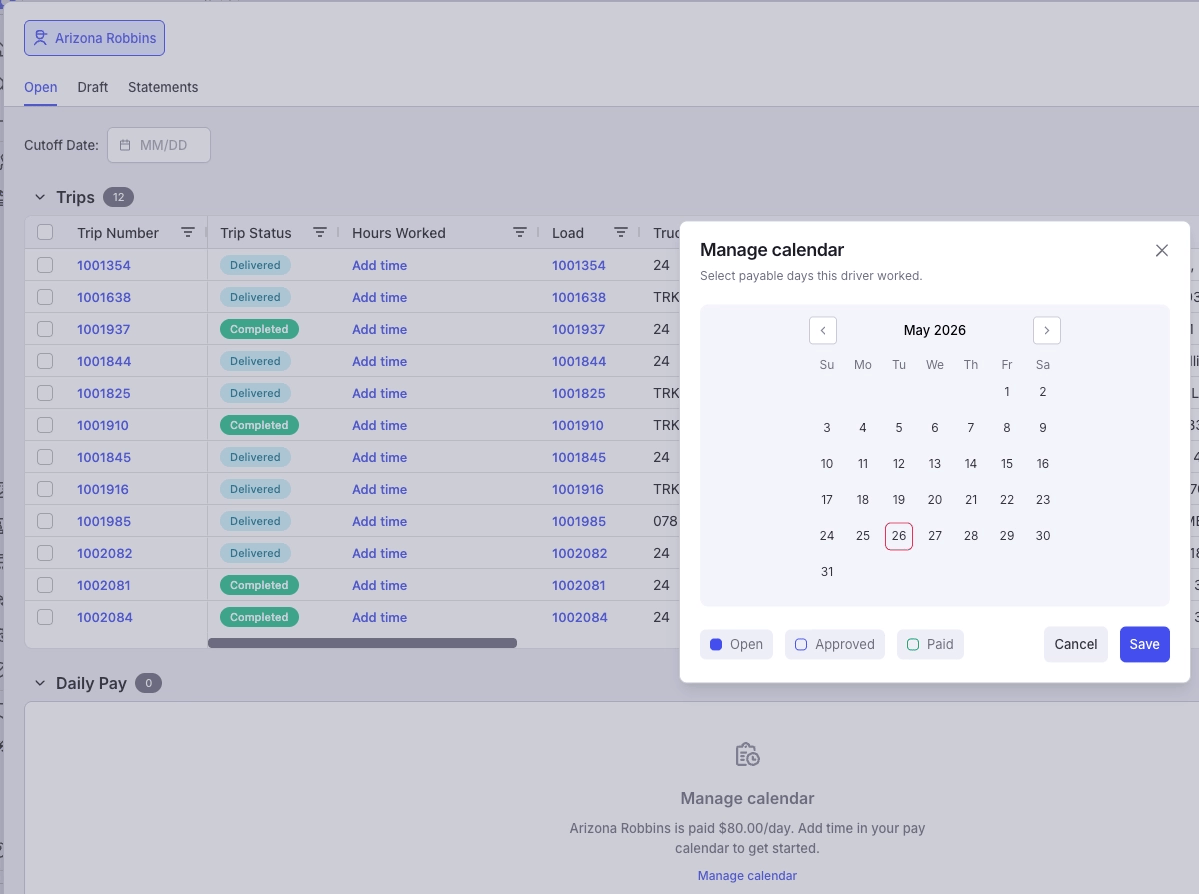Check the box for trip 1002084
Screen dimensions: 1199x894
[x=45, y=617]
